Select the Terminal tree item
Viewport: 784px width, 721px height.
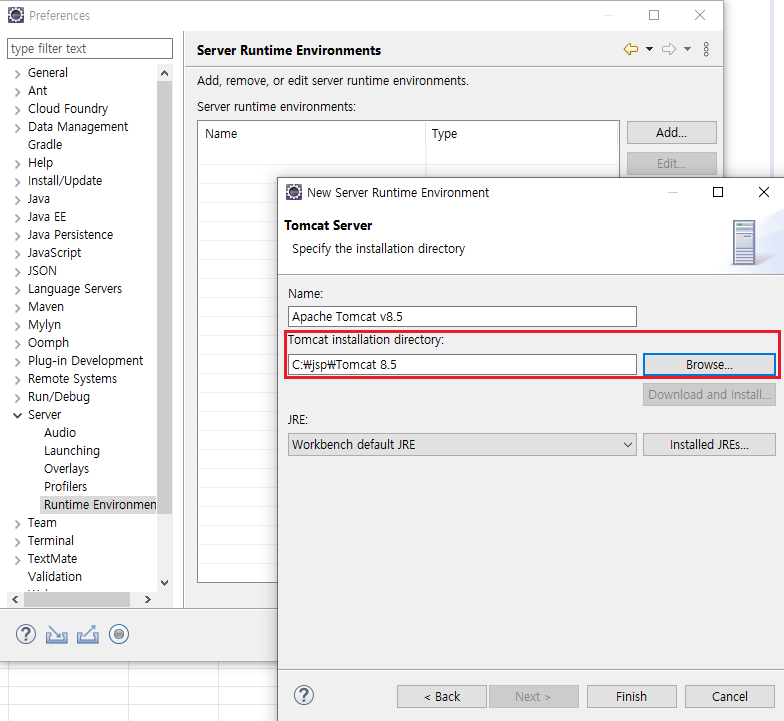[x=51, y=540]
